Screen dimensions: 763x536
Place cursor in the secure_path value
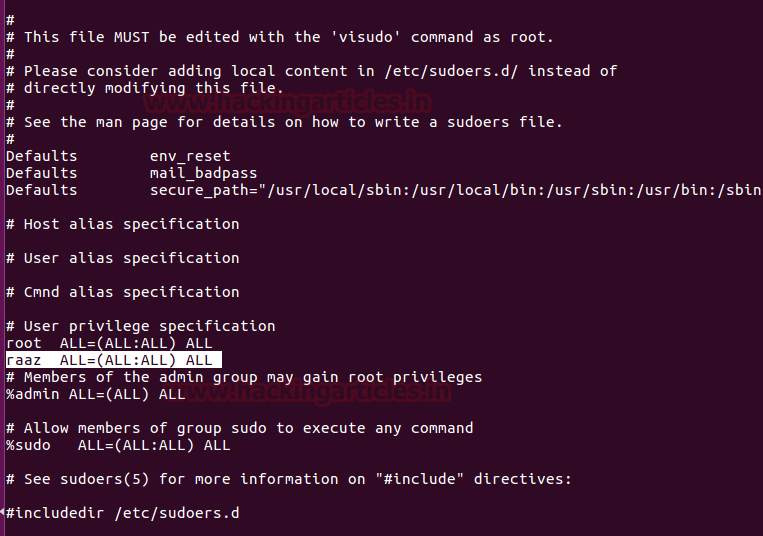(450, 190)
